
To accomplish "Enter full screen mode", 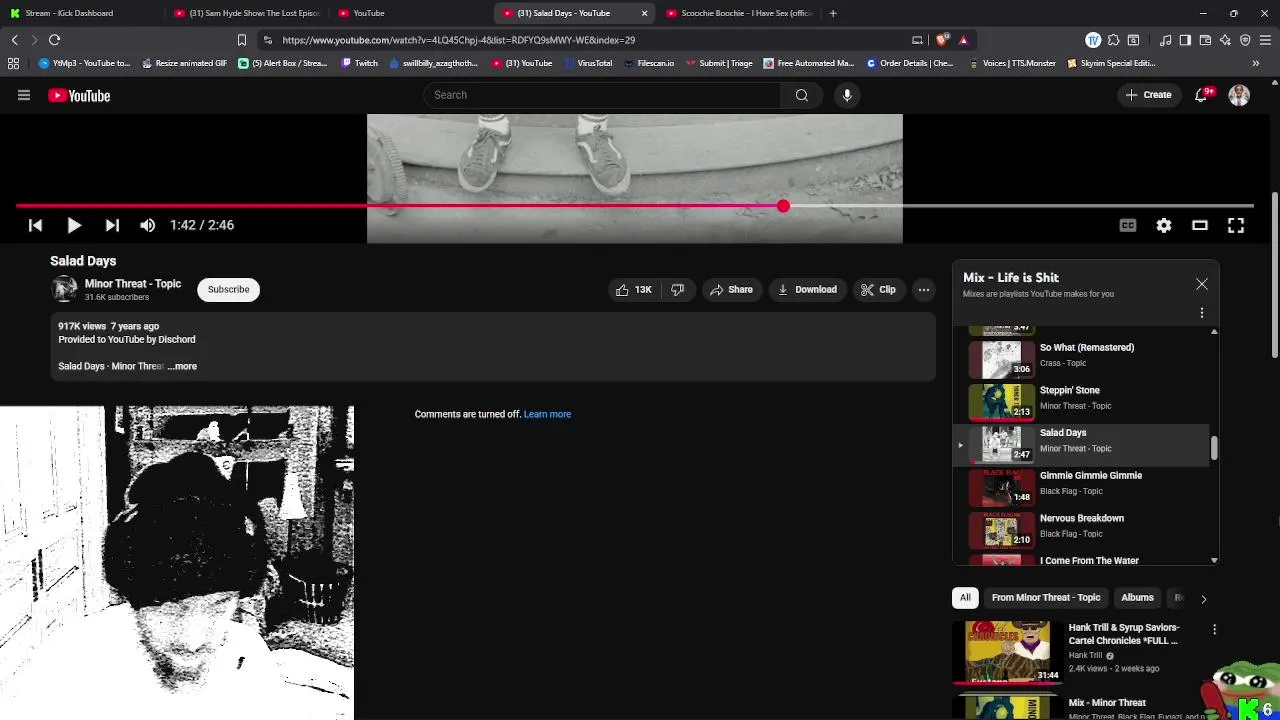I will tap(1236, 225).
